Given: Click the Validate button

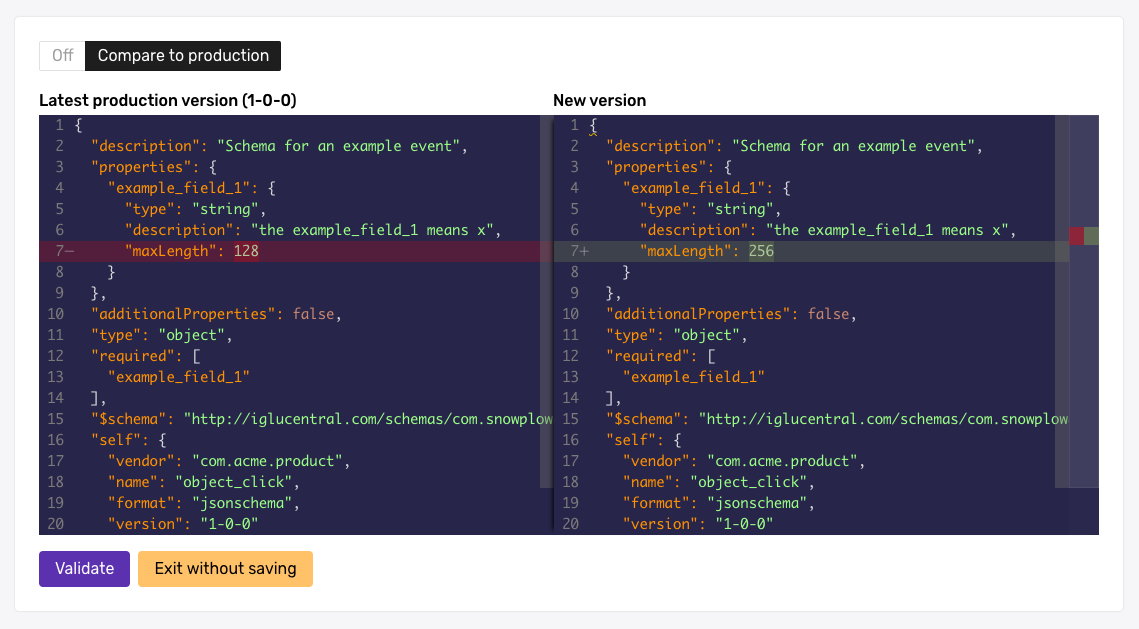Looking at the screenshot, I should coord(84,568).
